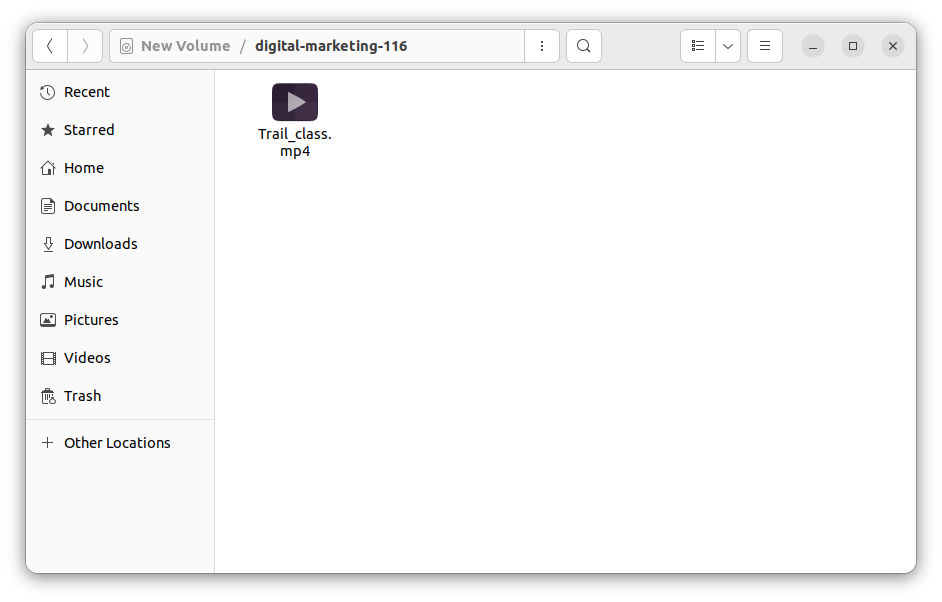Open Other Locations
The image size is (942, 602).
pyautogui.click(x=116, y=443)
